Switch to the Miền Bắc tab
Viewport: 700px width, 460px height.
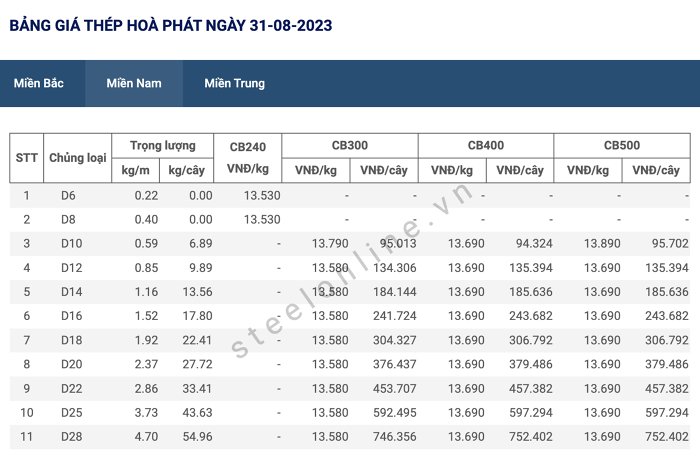click(x=39, y=84)
